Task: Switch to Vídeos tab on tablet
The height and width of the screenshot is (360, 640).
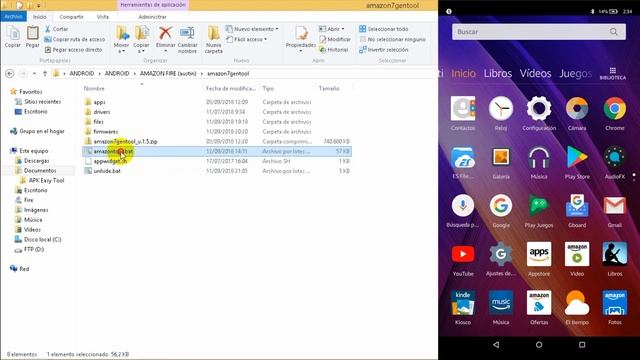Action: click(x=536, y=73)
